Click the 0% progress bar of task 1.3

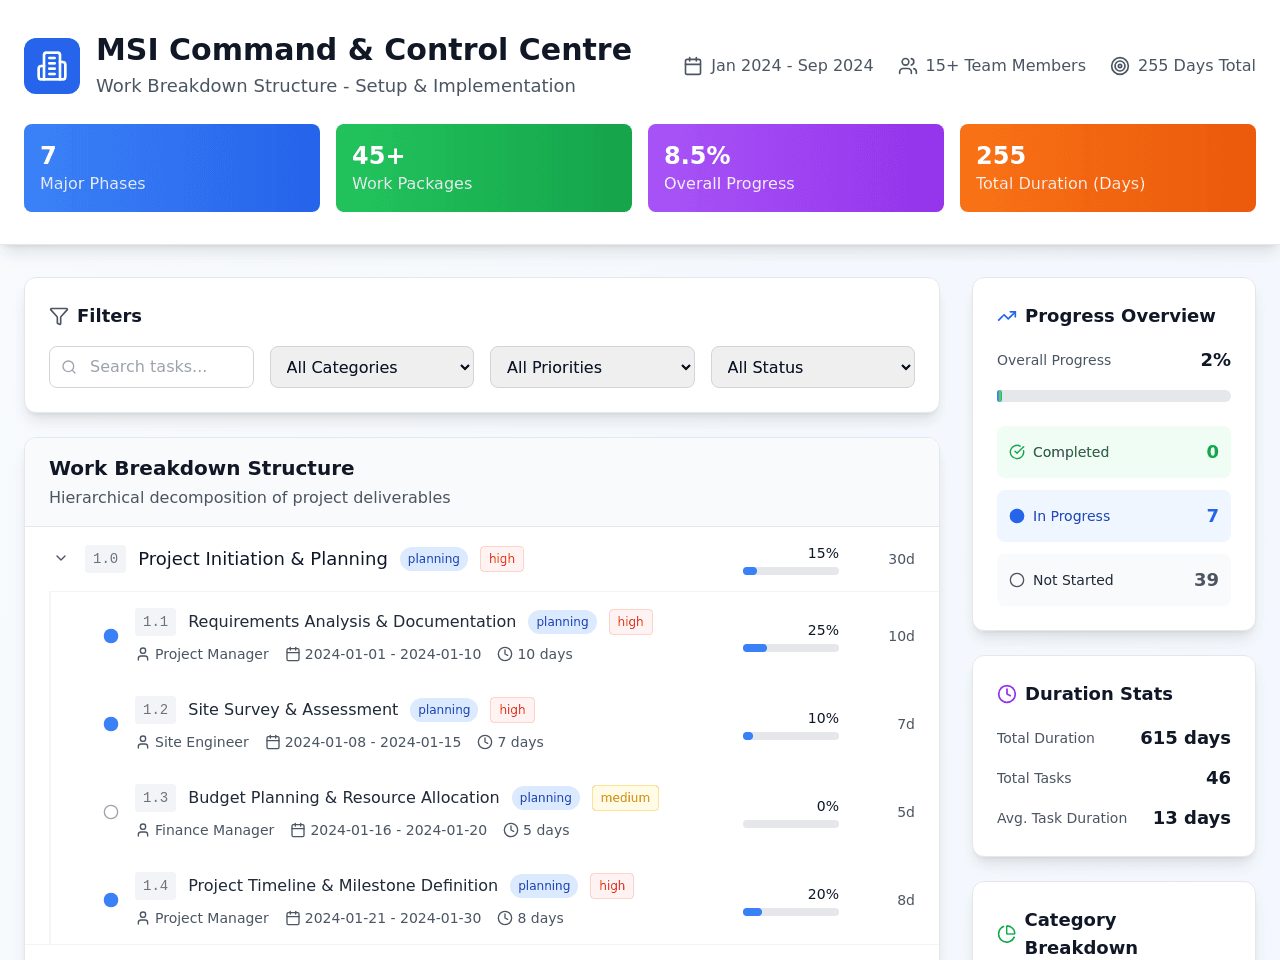point(791,824)
